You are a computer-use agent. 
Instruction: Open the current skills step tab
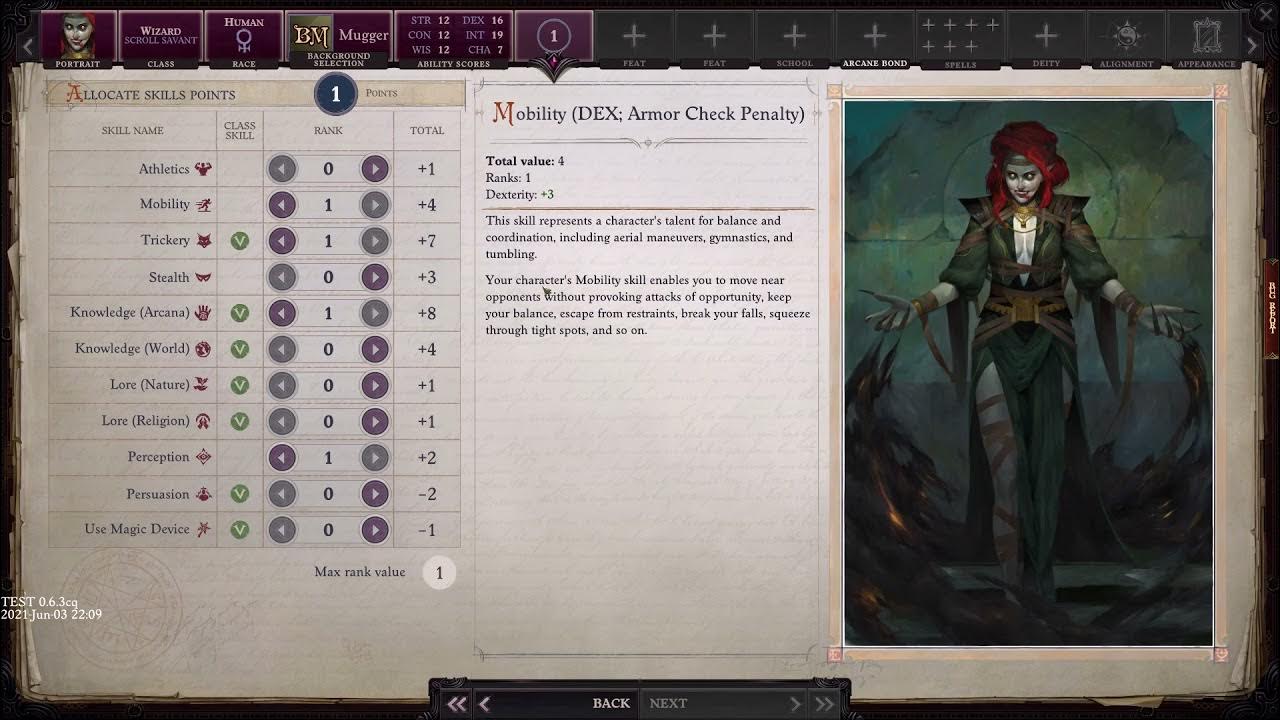tap(553, 38)
